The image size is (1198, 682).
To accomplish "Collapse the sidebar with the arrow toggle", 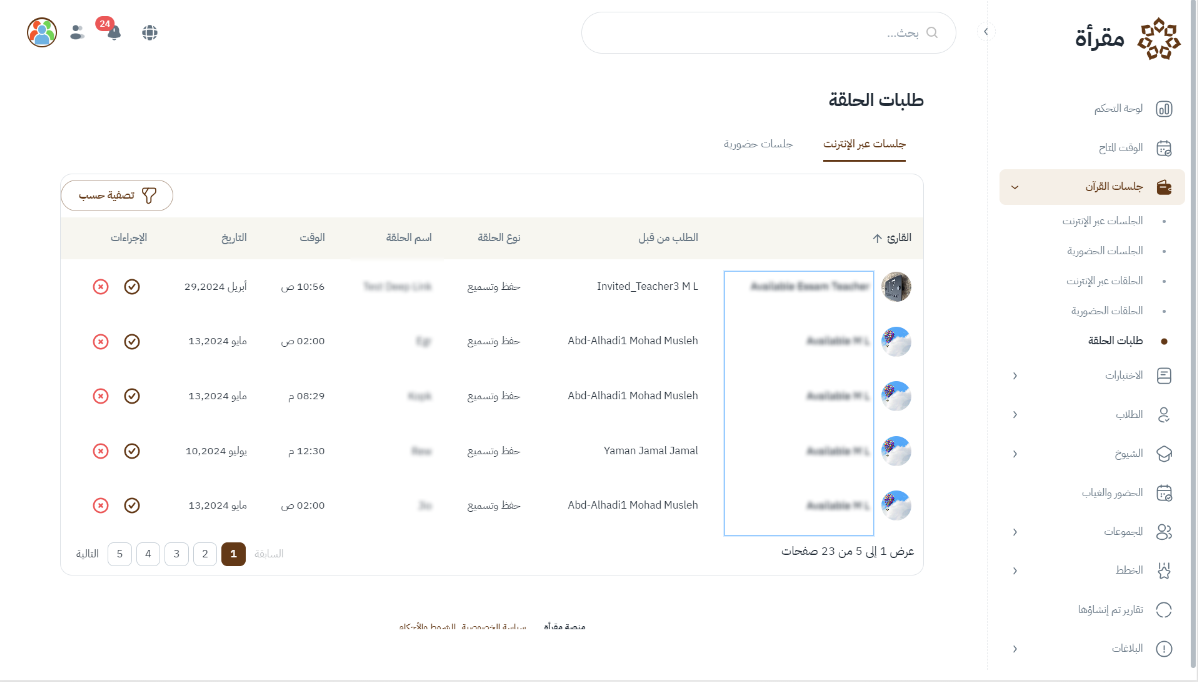I will (x=986, y=32).
